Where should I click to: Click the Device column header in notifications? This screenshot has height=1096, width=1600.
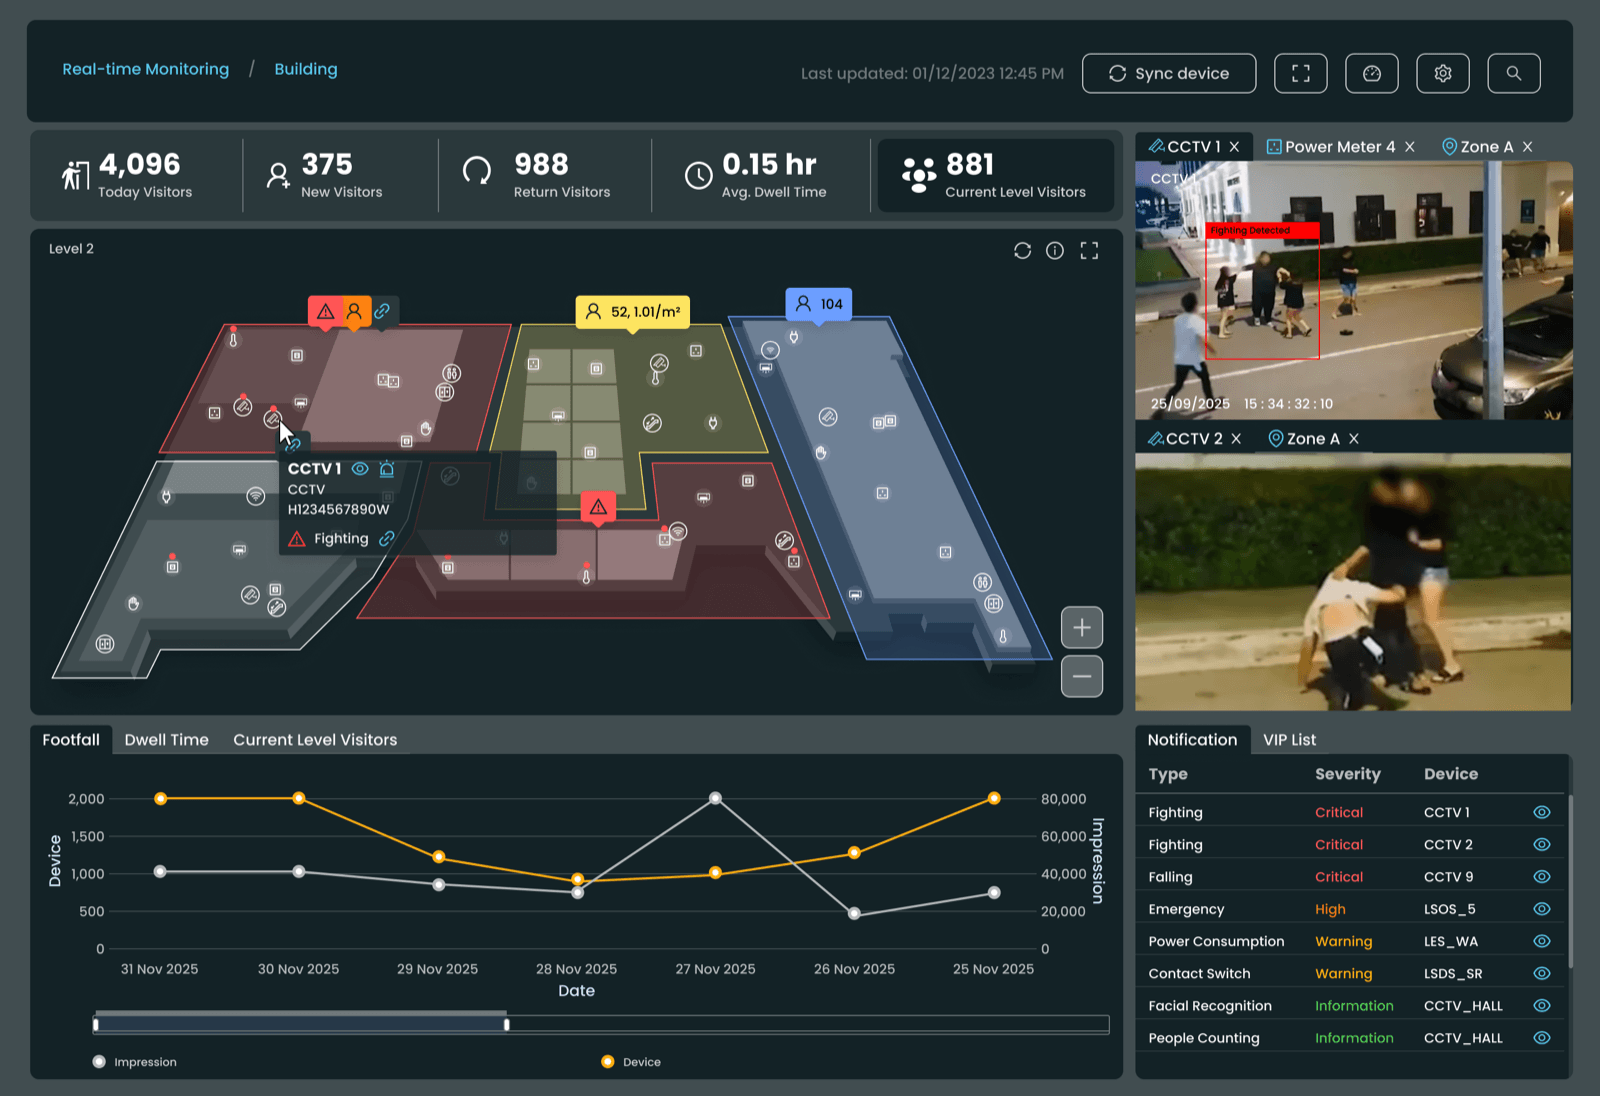1451,774
